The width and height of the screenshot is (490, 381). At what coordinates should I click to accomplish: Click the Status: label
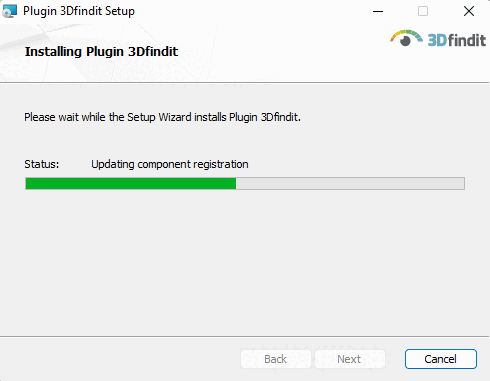[x=42, y=164]
